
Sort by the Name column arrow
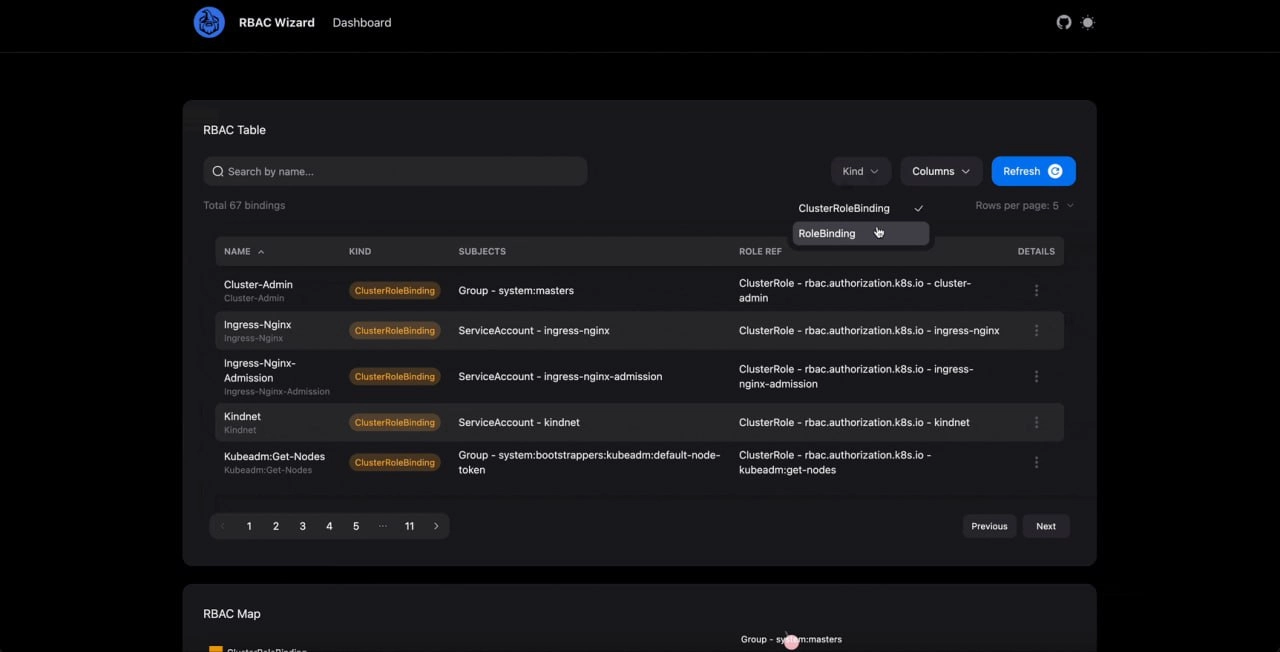tap(261, 252)
